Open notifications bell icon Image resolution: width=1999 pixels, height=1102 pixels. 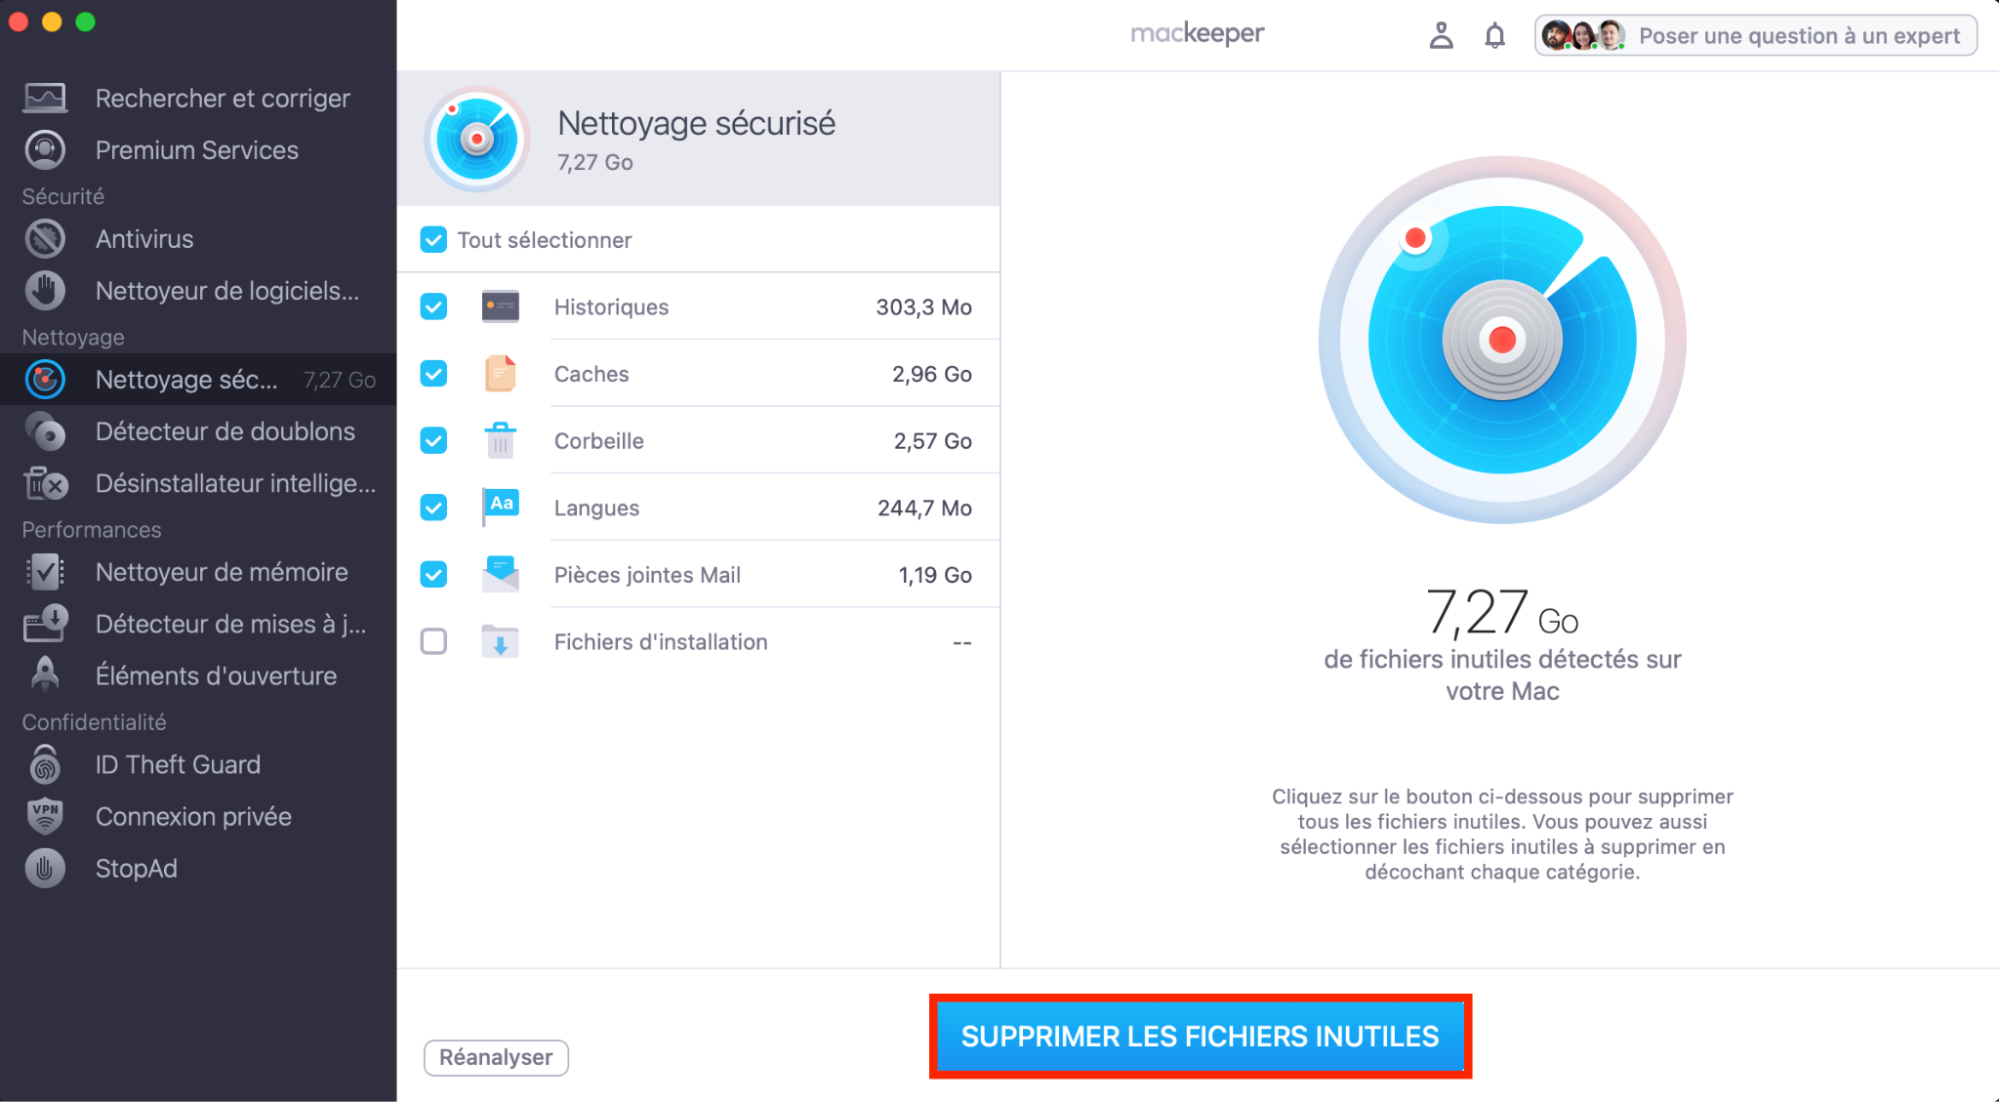[x=1495, y=36]
